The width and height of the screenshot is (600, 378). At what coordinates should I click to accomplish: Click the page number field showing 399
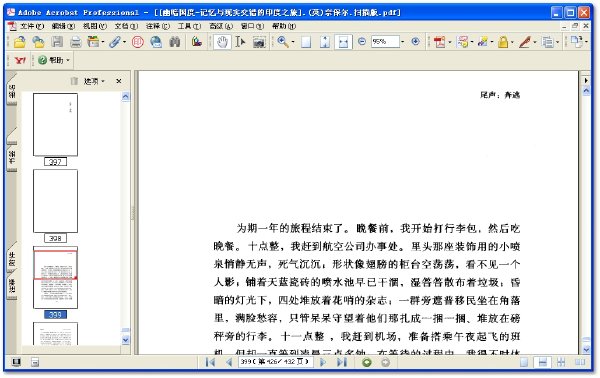(x=276, y=362)
